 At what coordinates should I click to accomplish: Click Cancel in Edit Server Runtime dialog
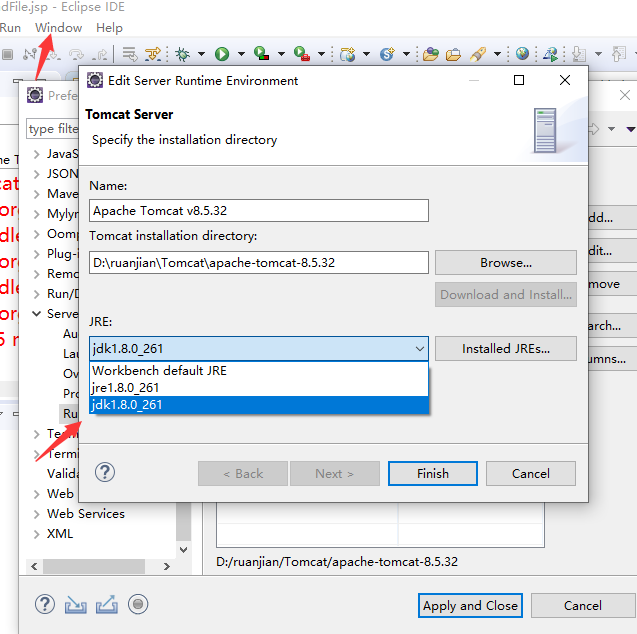pyautogui.click(x=531, y=474)
